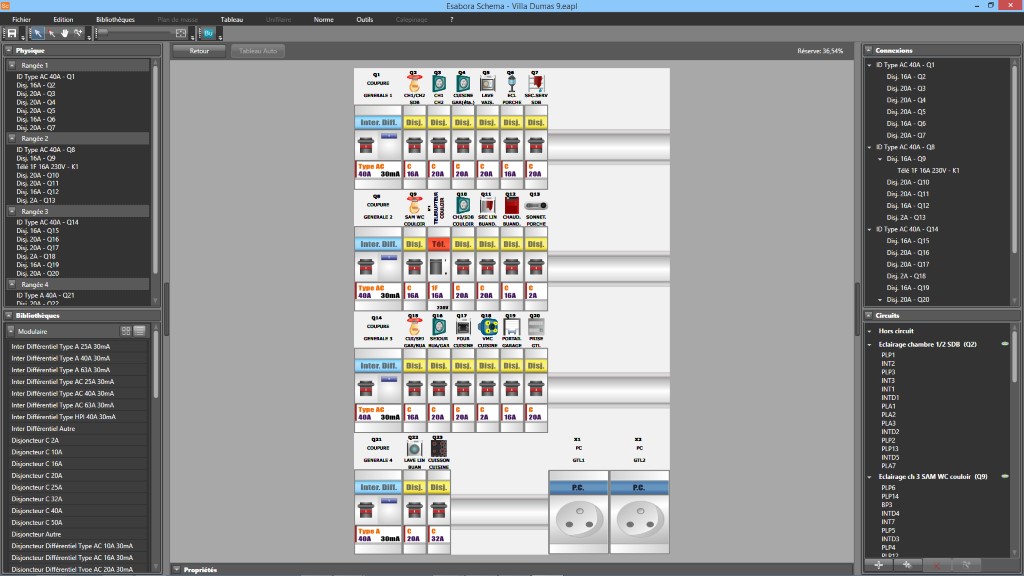Click the Save disk icon in toolbar
1024x576 pixels.
(11, 33)
